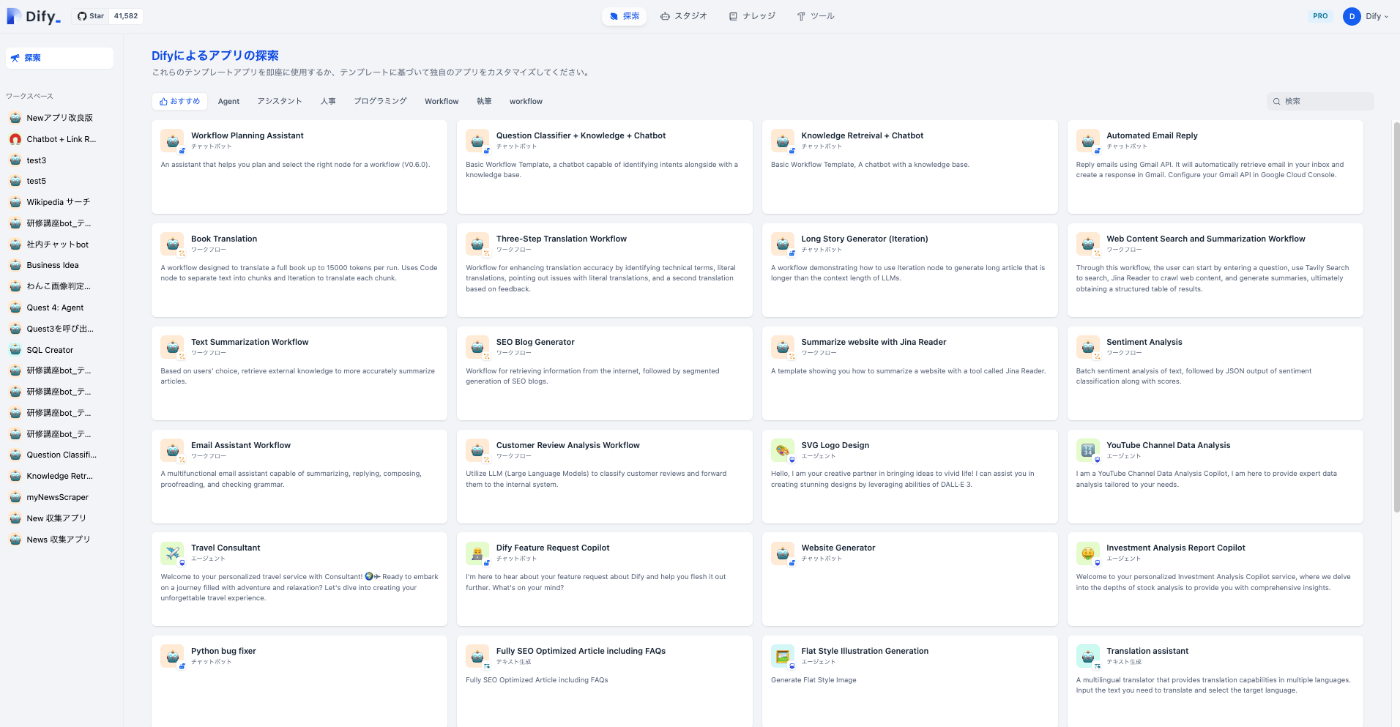This screenshot has height=727, width=1400.
Task: Filter apps by 執筆 category
Action: [484, 101]
